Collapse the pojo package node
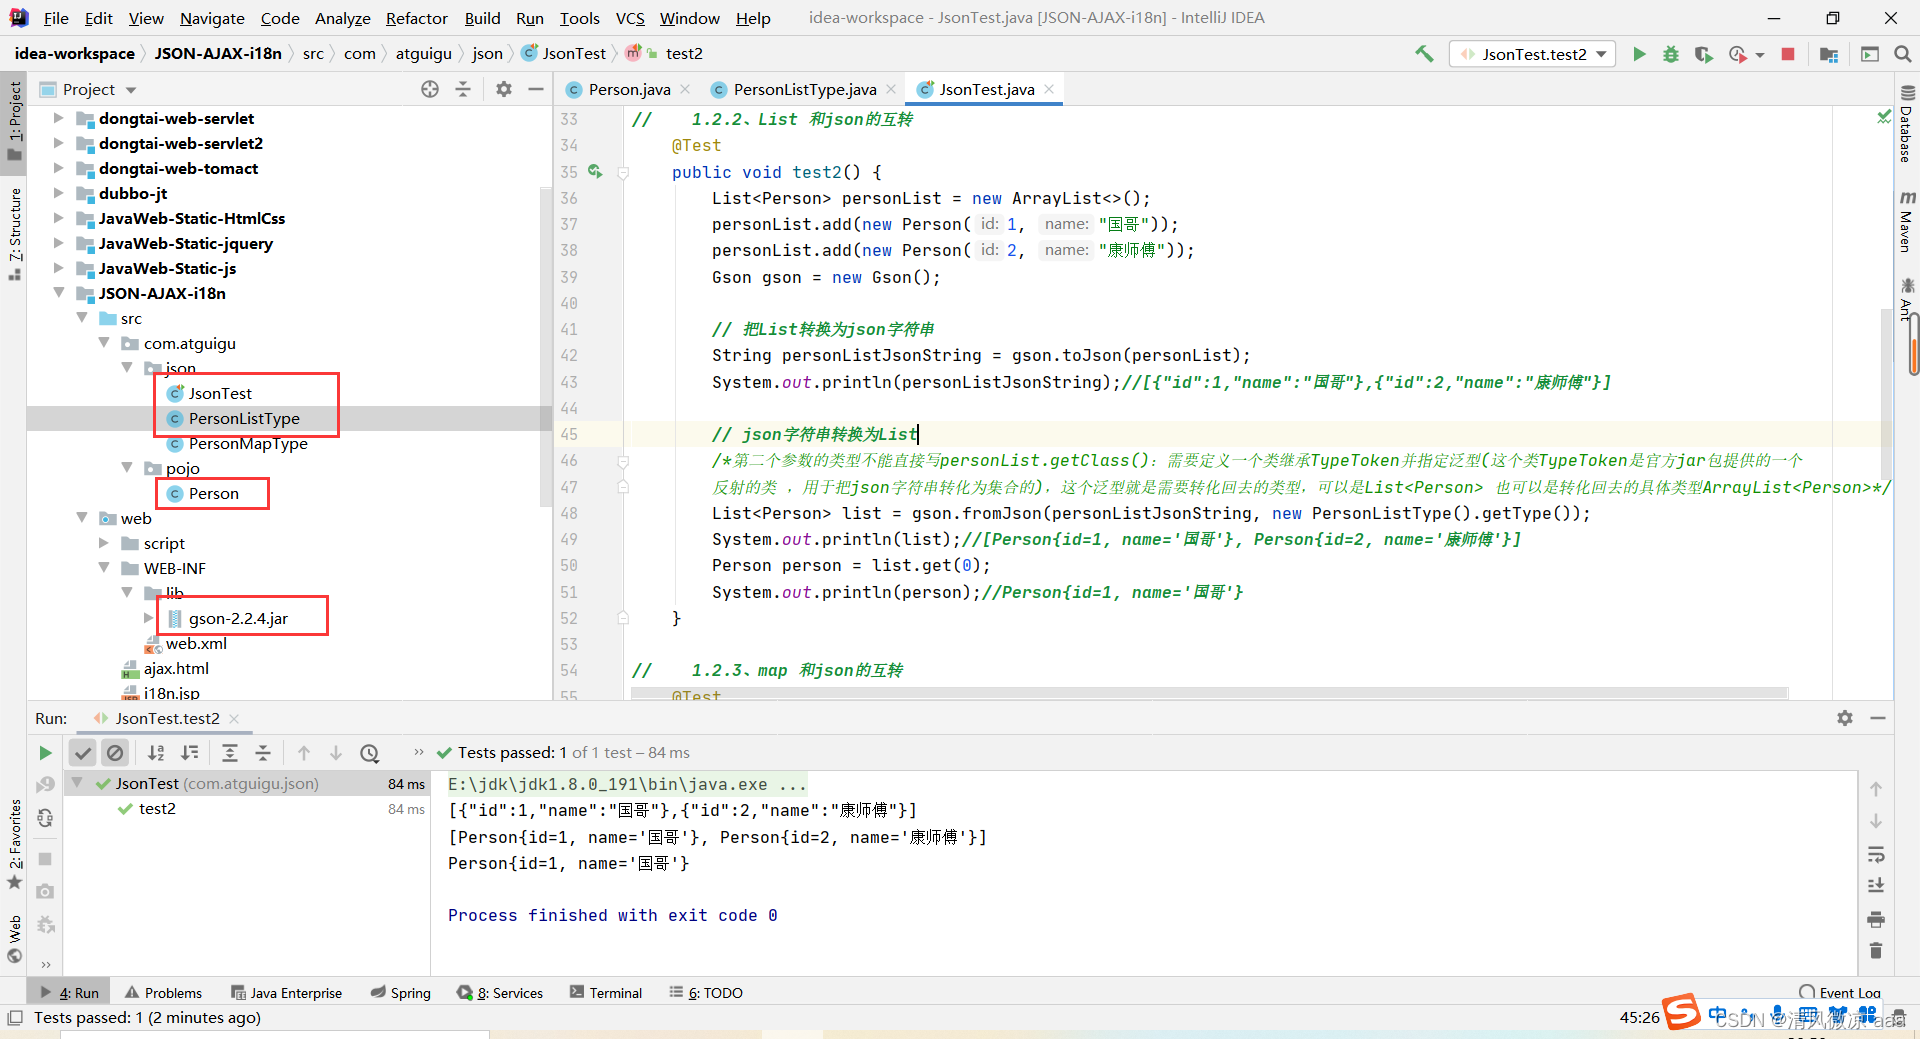The width and height of the screenshot is (1920, 1039). coord(127,468)
